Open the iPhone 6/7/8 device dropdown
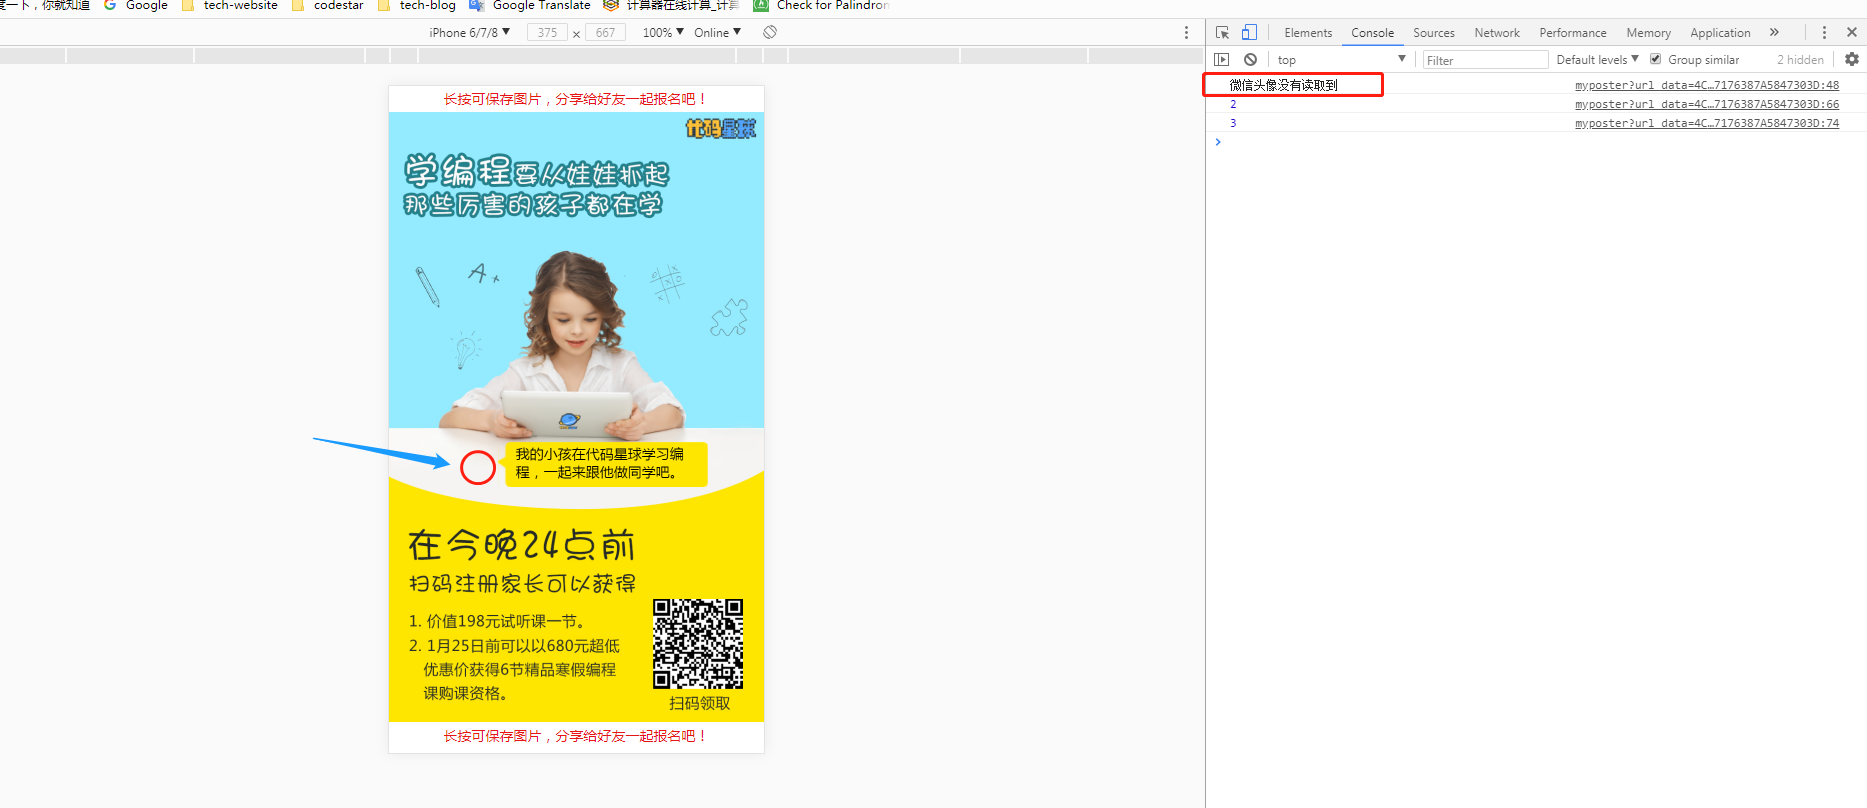 (x=470, y=32)
